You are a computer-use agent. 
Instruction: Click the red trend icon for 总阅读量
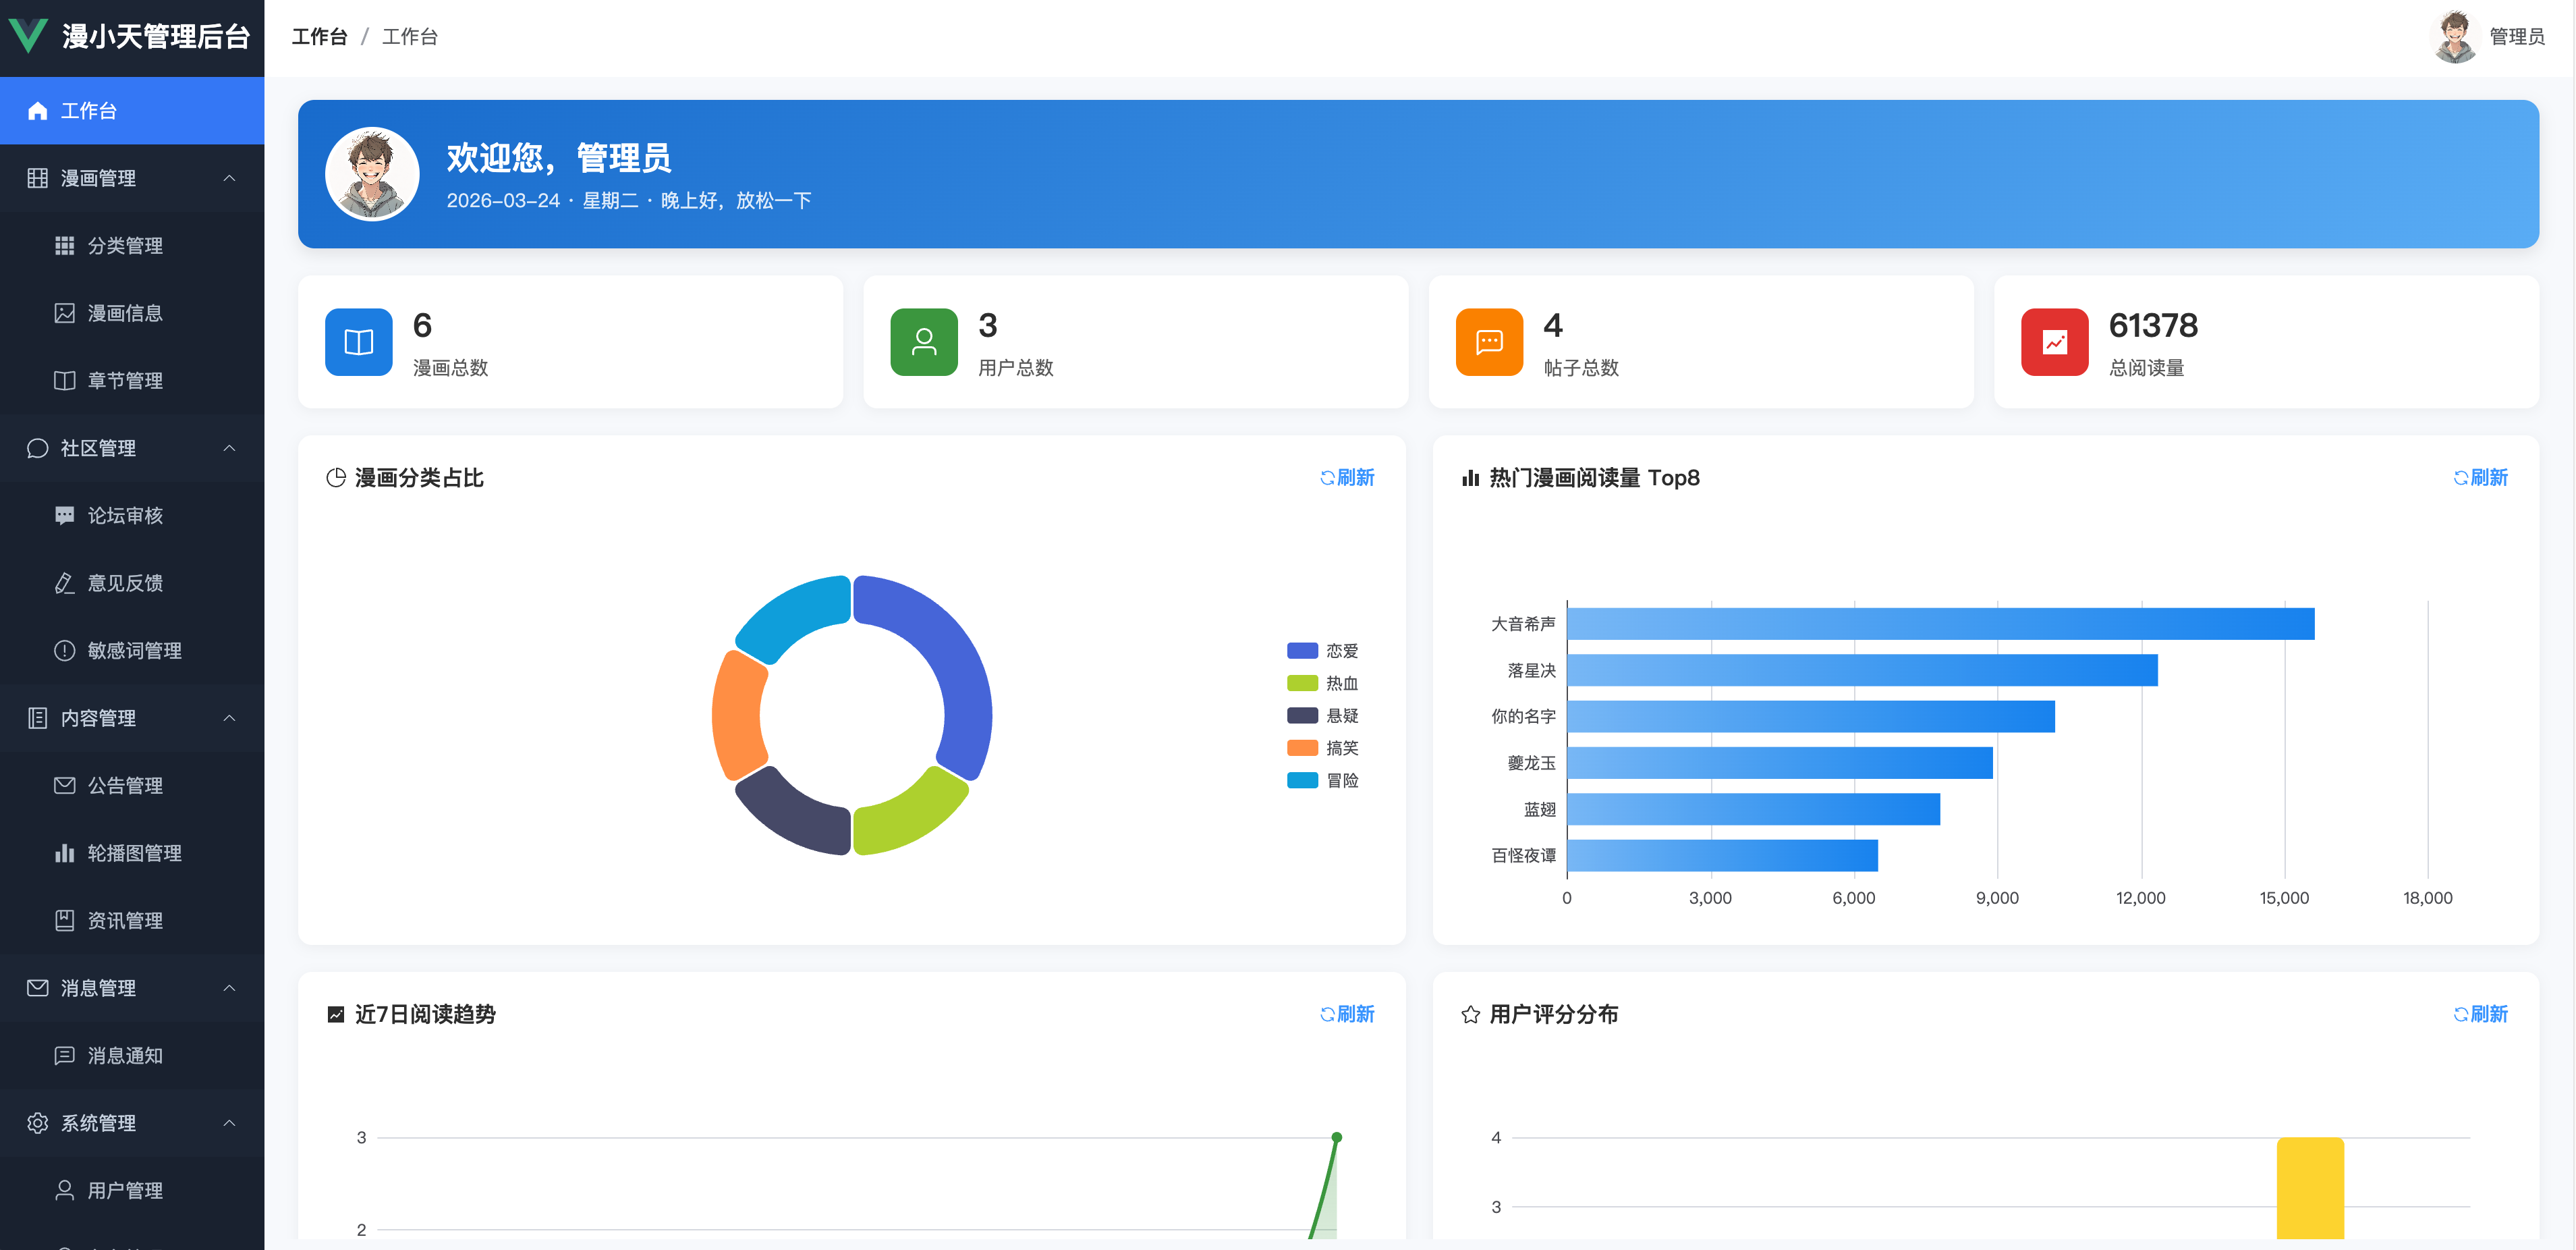tap(2054, 342)
